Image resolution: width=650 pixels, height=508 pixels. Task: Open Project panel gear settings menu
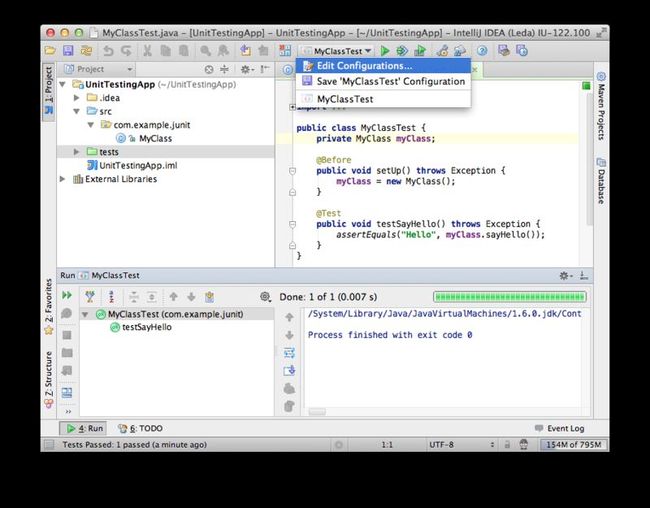[247, 69]
